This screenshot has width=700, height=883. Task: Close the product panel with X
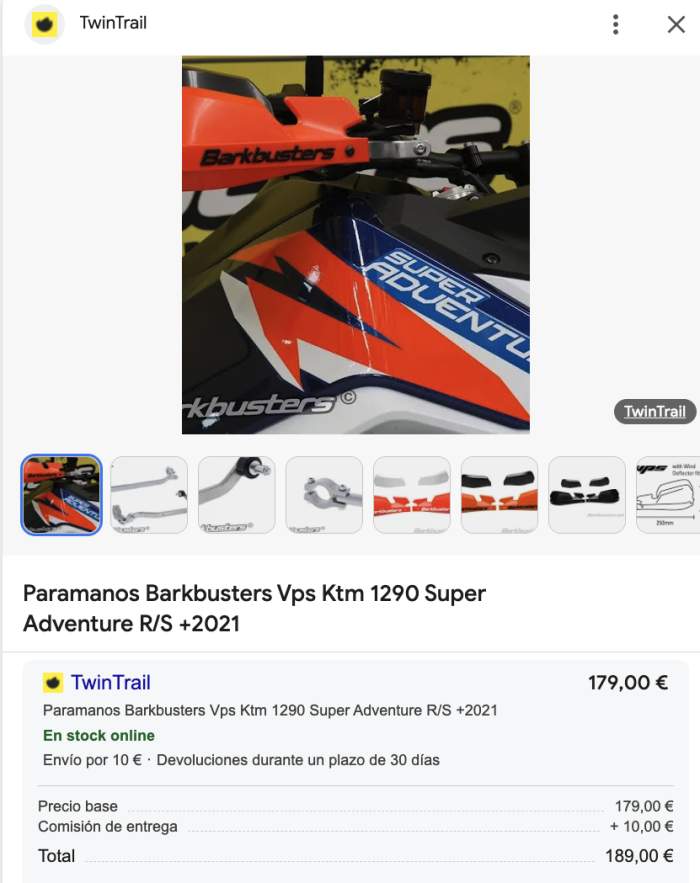point(676,24)
